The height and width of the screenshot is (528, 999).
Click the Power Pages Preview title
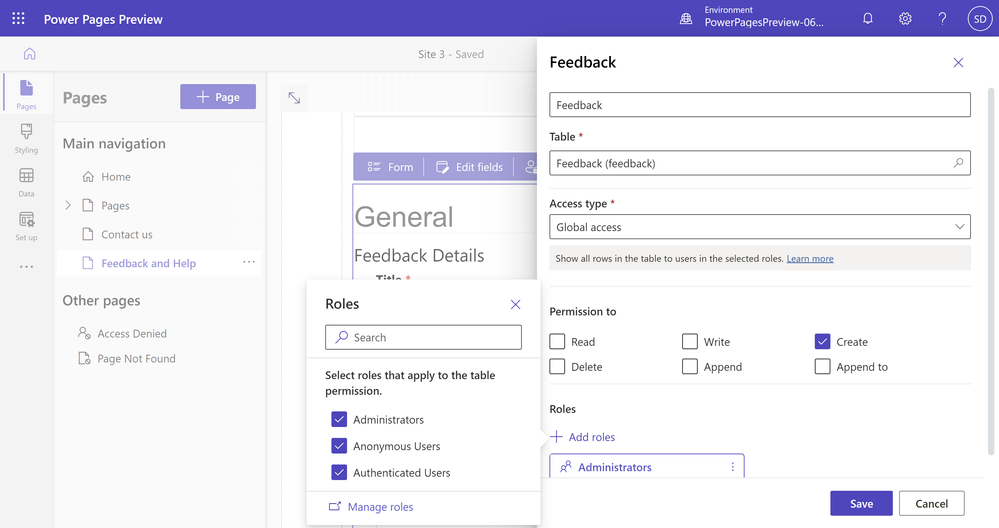tap(103, 19)
